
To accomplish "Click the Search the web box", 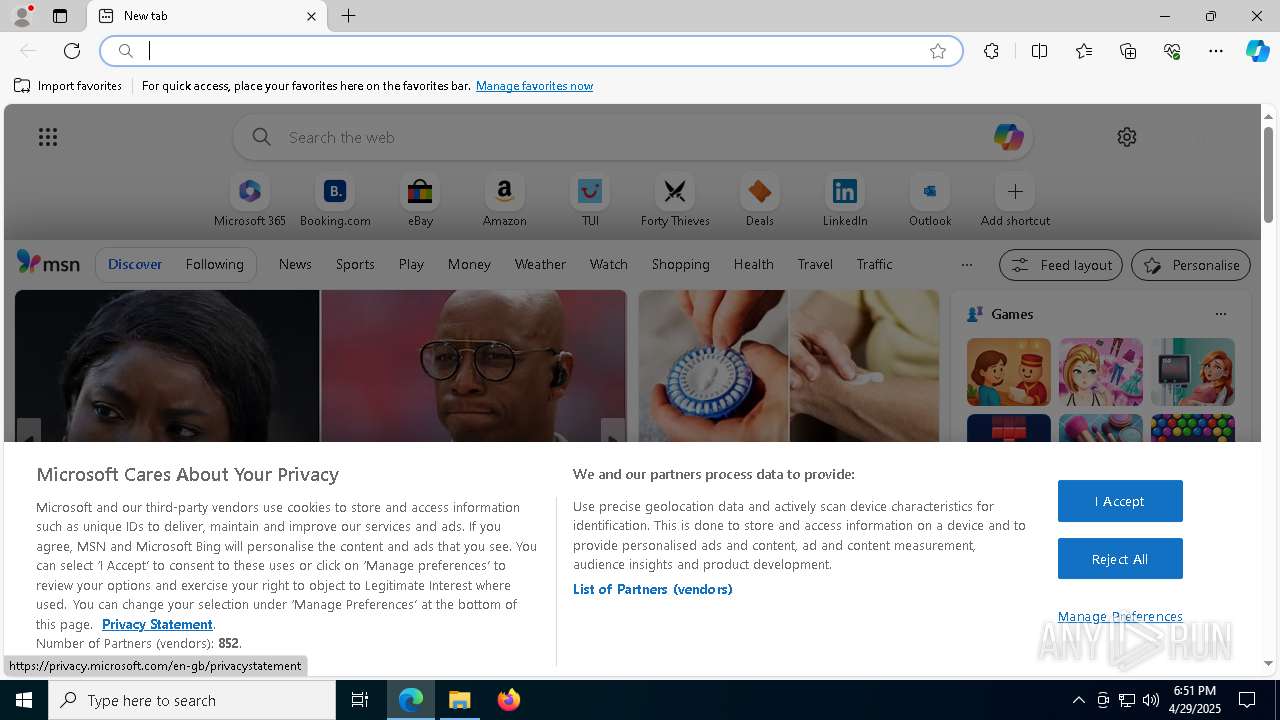I will [633, 137].
